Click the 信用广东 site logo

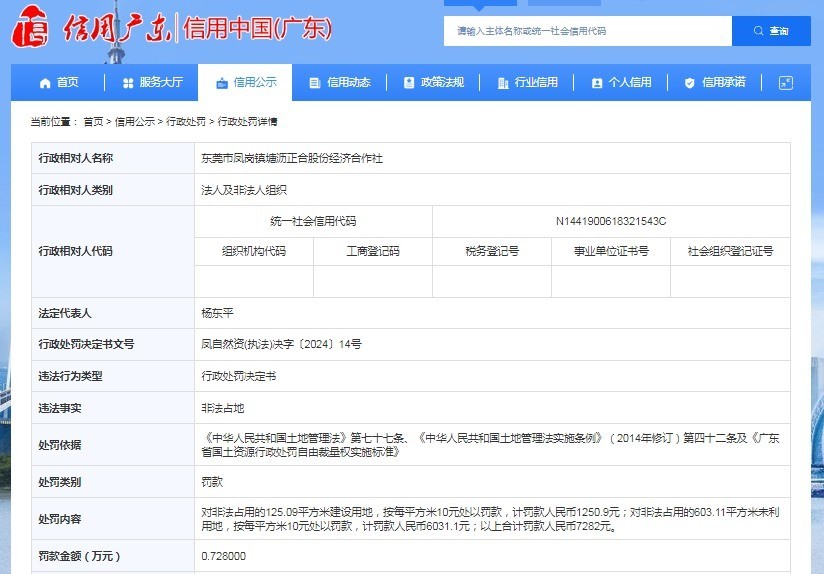(x=90, y=29)
